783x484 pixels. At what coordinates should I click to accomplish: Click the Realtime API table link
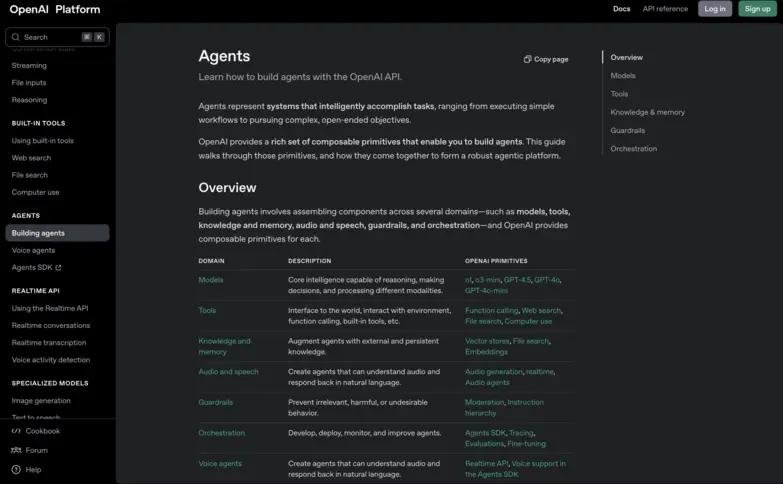click(486, 464)
